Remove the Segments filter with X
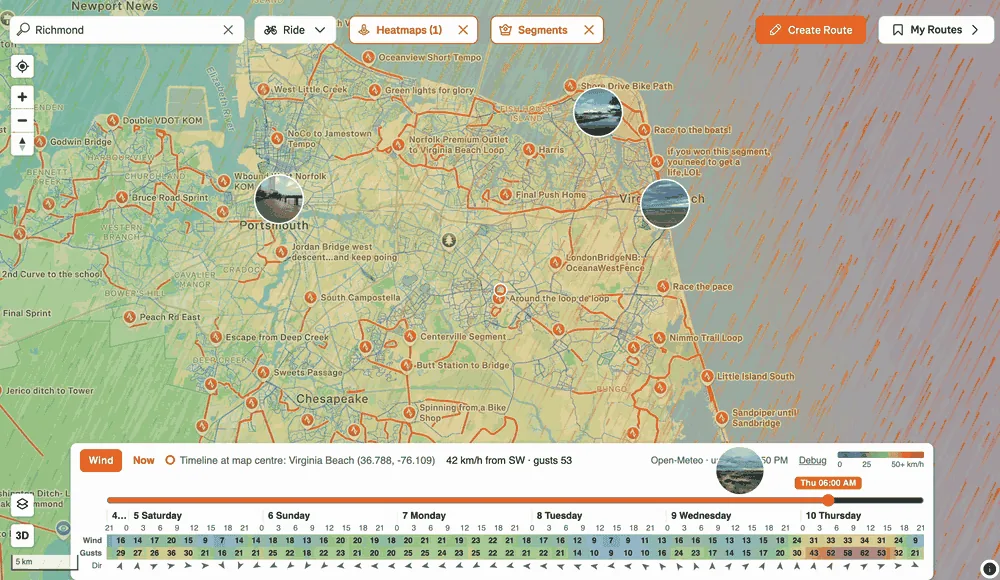Image resolution: width=1000 pixels, height=580 pixels. (589, 30)
